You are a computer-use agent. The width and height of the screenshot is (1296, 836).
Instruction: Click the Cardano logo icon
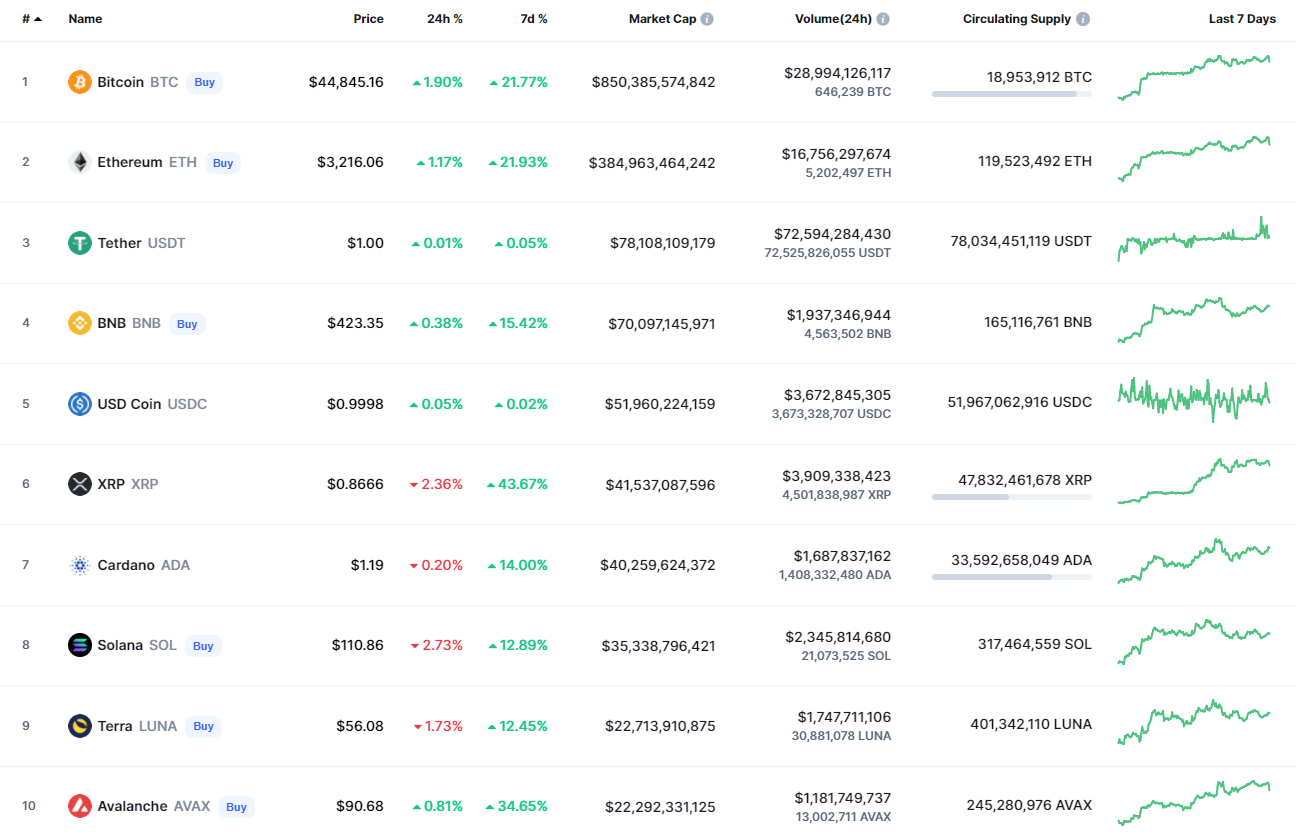pos(80,565)
